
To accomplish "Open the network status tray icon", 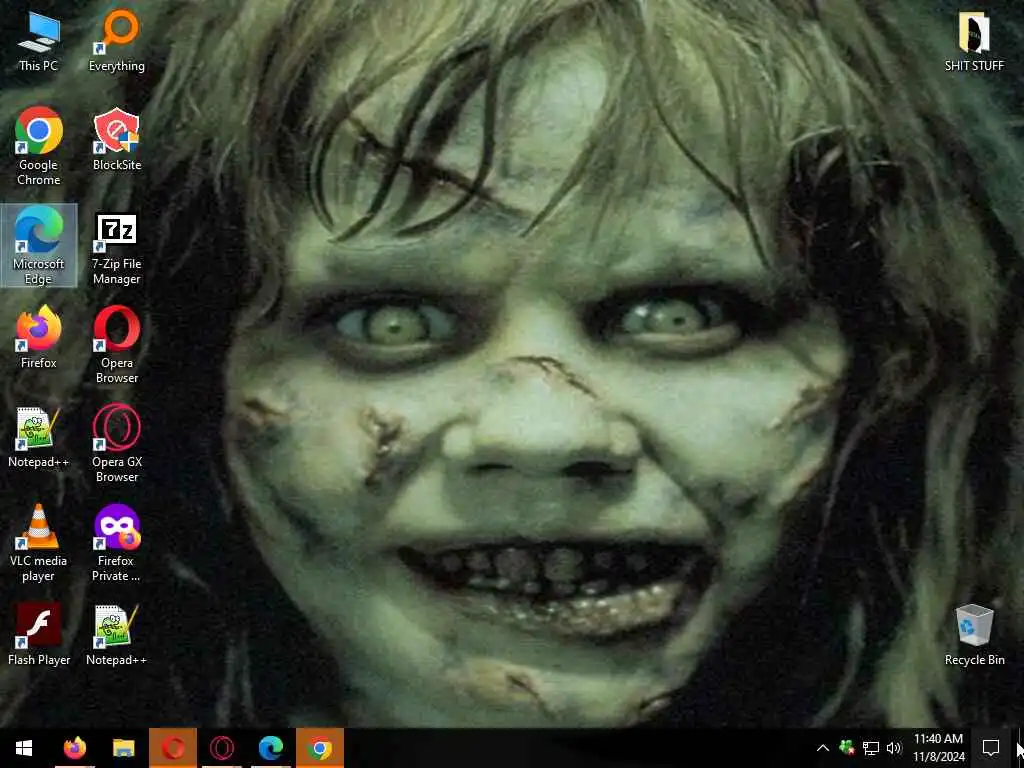I will pyautogui.click(x=871, y=748).
